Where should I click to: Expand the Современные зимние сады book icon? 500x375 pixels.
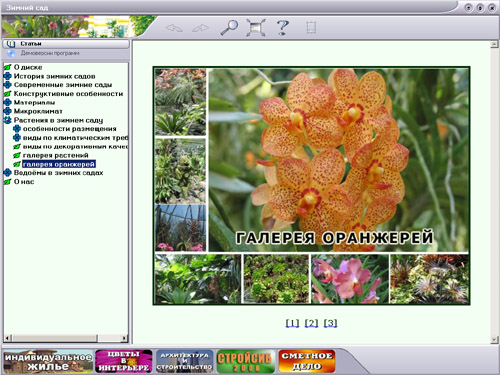(x=8, y=85)
